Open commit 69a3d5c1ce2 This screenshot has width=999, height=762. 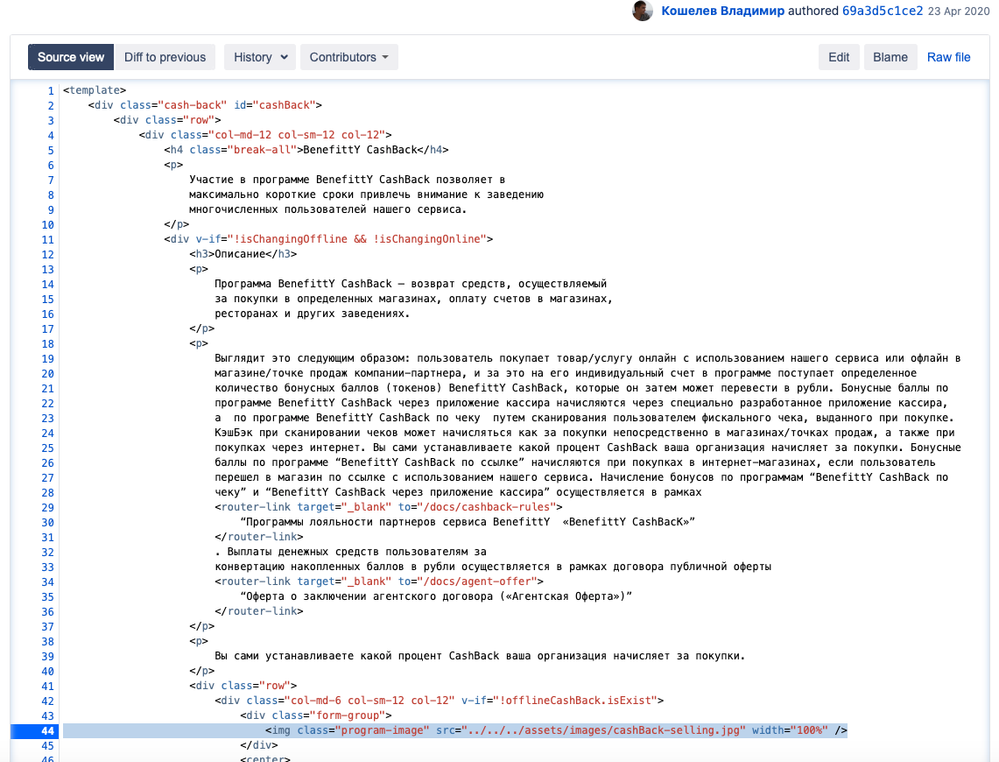(x=882, y=11)
